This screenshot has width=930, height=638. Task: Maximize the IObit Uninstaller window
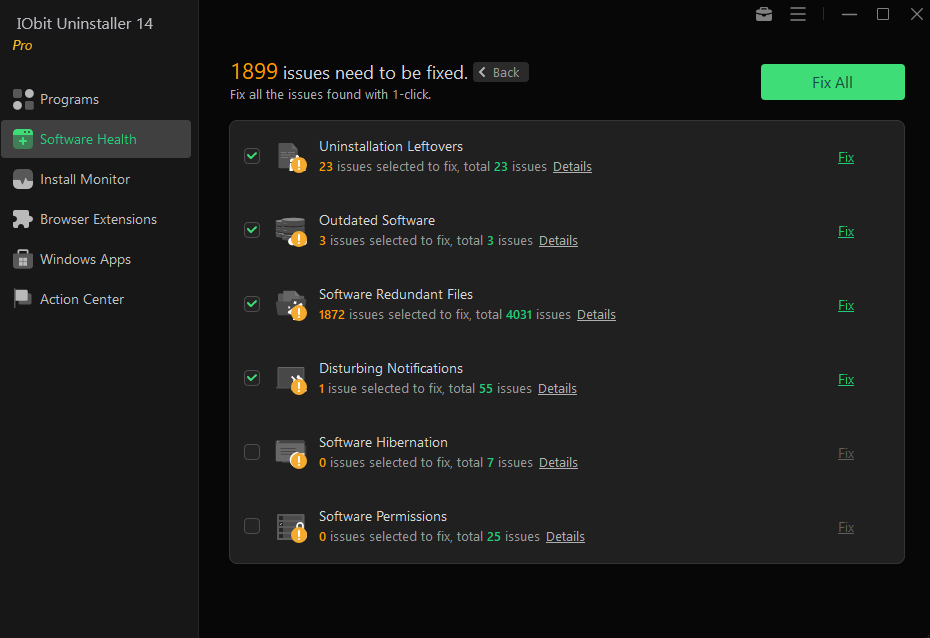(883, 14)
